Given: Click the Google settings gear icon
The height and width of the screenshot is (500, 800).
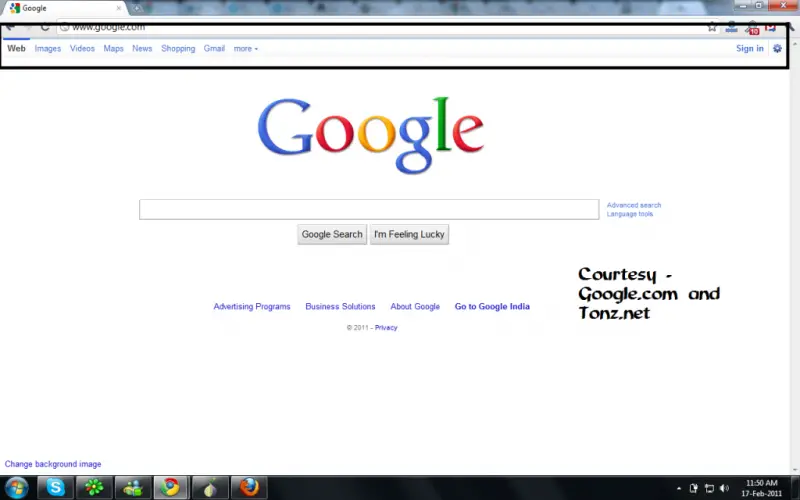Looking at the screenshot, I should tap(777, 48).
